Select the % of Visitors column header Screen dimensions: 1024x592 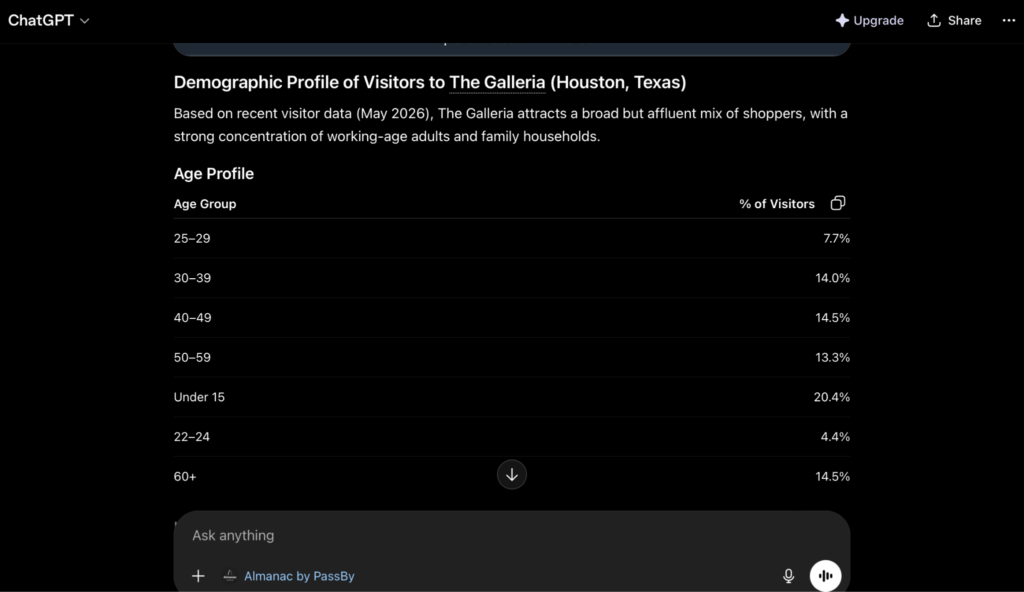(776, 204)
